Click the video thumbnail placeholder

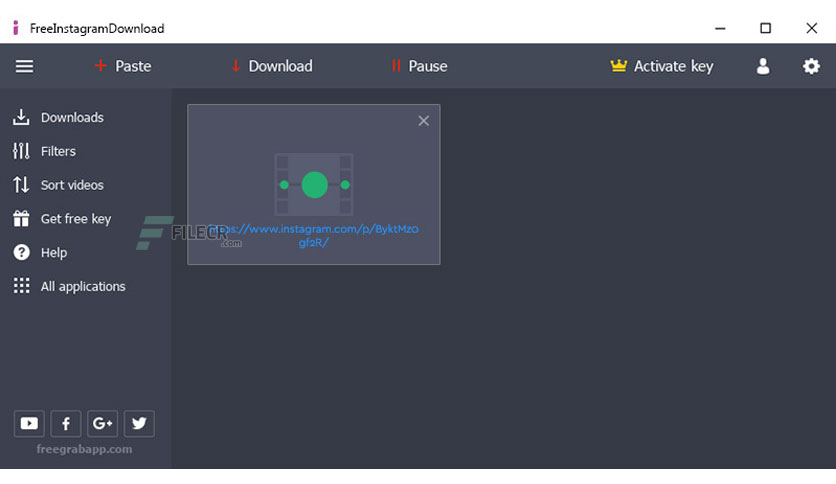(x=314, y=184)
